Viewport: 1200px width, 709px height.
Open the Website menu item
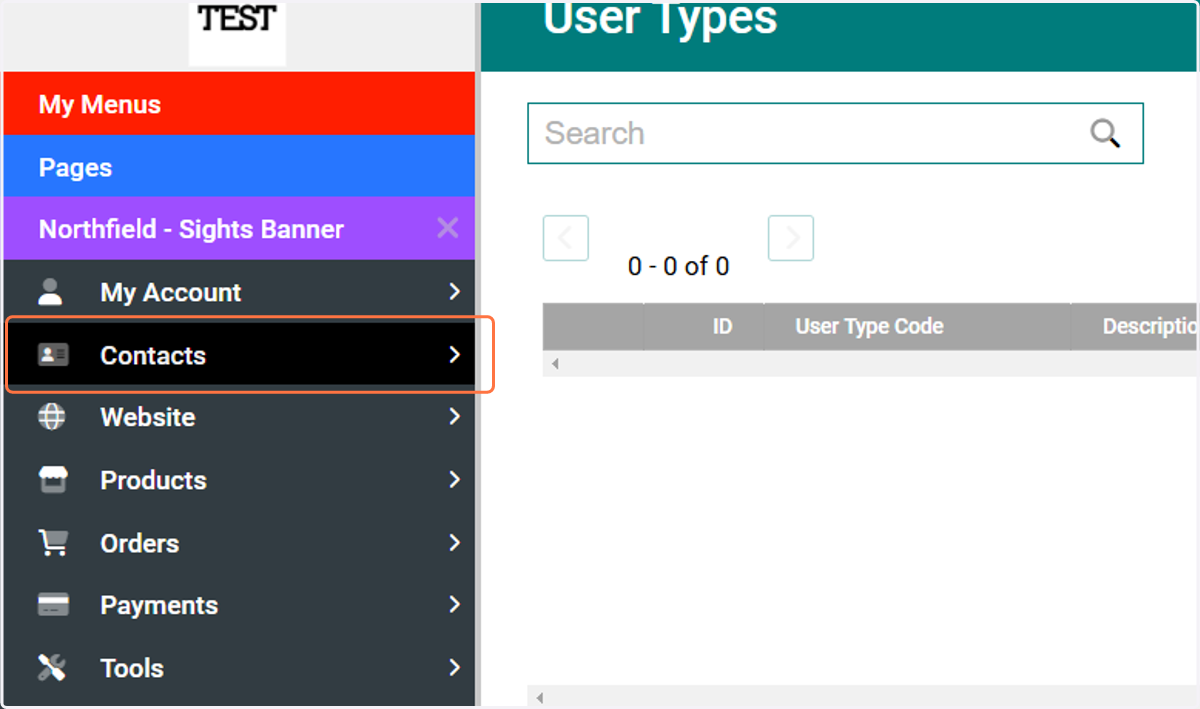239,417
